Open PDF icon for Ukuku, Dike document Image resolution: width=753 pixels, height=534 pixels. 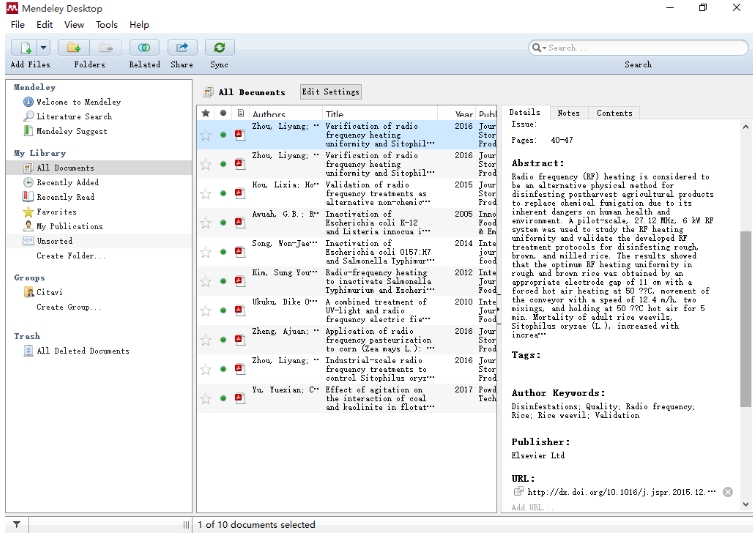click(x=240, y=310)
